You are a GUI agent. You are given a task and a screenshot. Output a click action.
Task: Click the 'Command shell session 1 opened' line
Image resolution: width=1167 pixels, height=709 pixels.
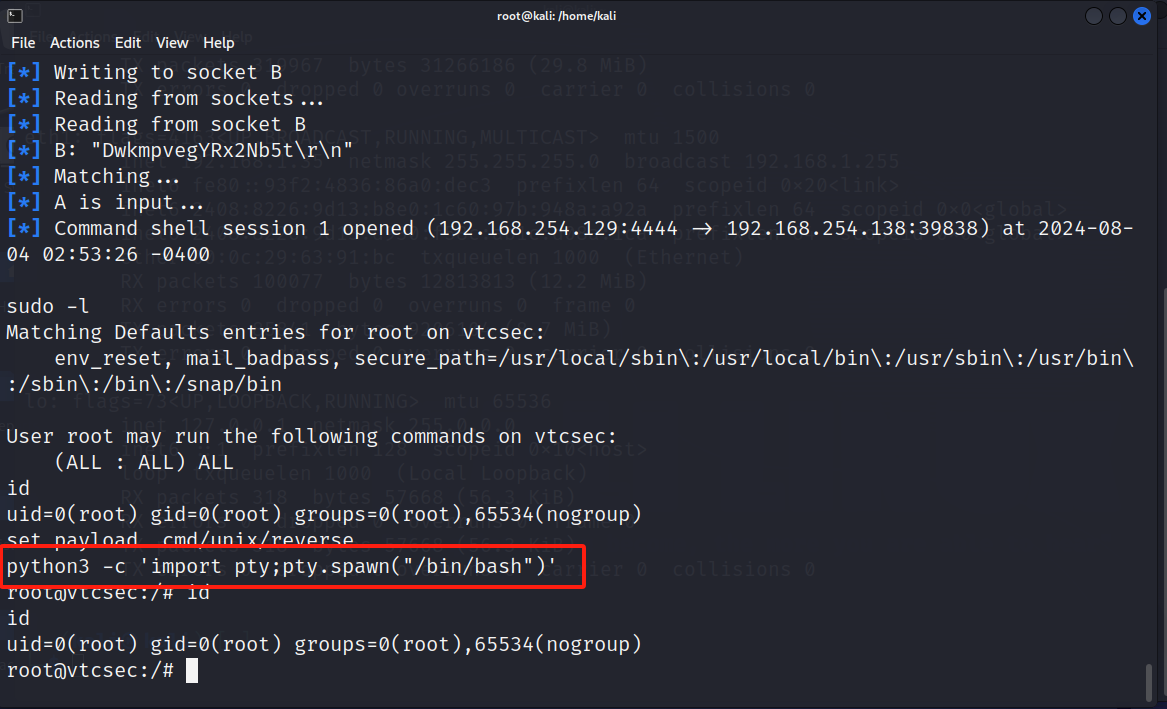point(569,241)
